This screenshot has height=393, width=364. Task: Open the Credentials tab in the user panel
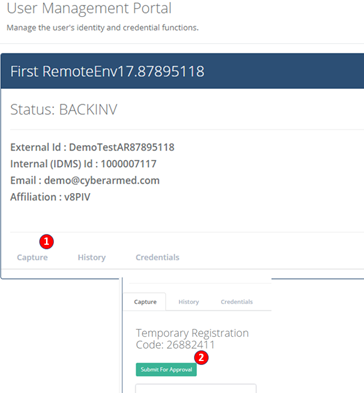(157, 257)
